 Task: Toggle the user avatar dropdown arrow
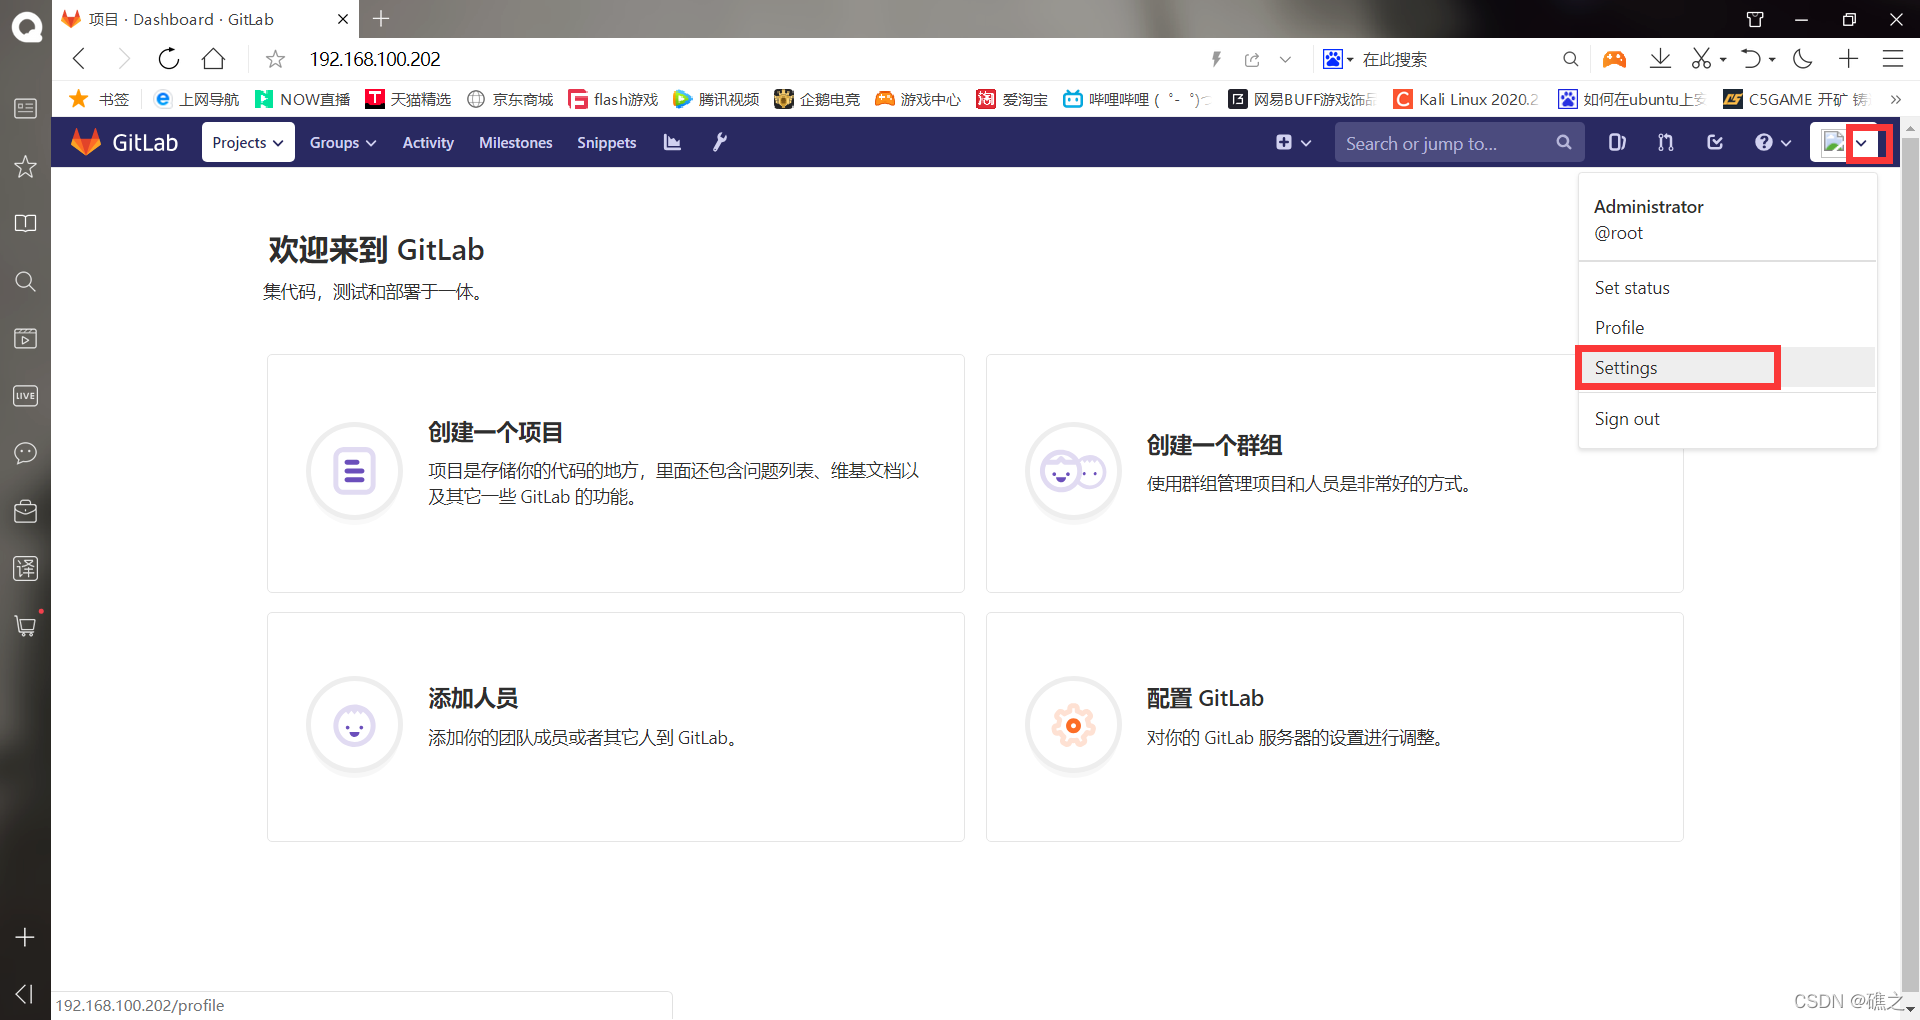[1862, 143]
